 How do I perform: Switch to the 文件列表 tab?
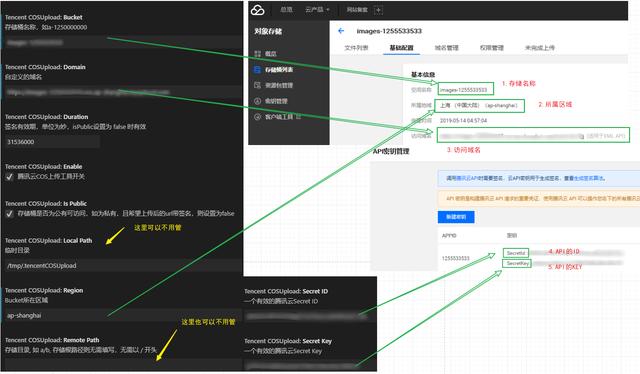(x=356, y=48)
